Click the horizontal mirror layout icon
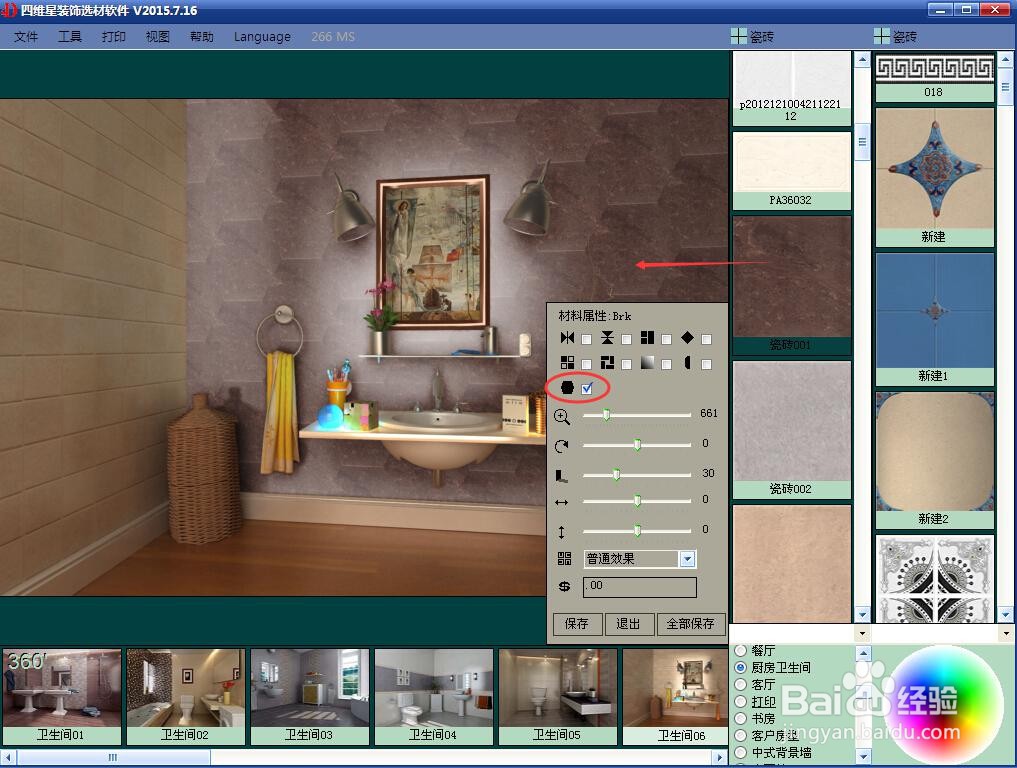1017x768 pixels. pyautogui.click(x=567, y=337)
